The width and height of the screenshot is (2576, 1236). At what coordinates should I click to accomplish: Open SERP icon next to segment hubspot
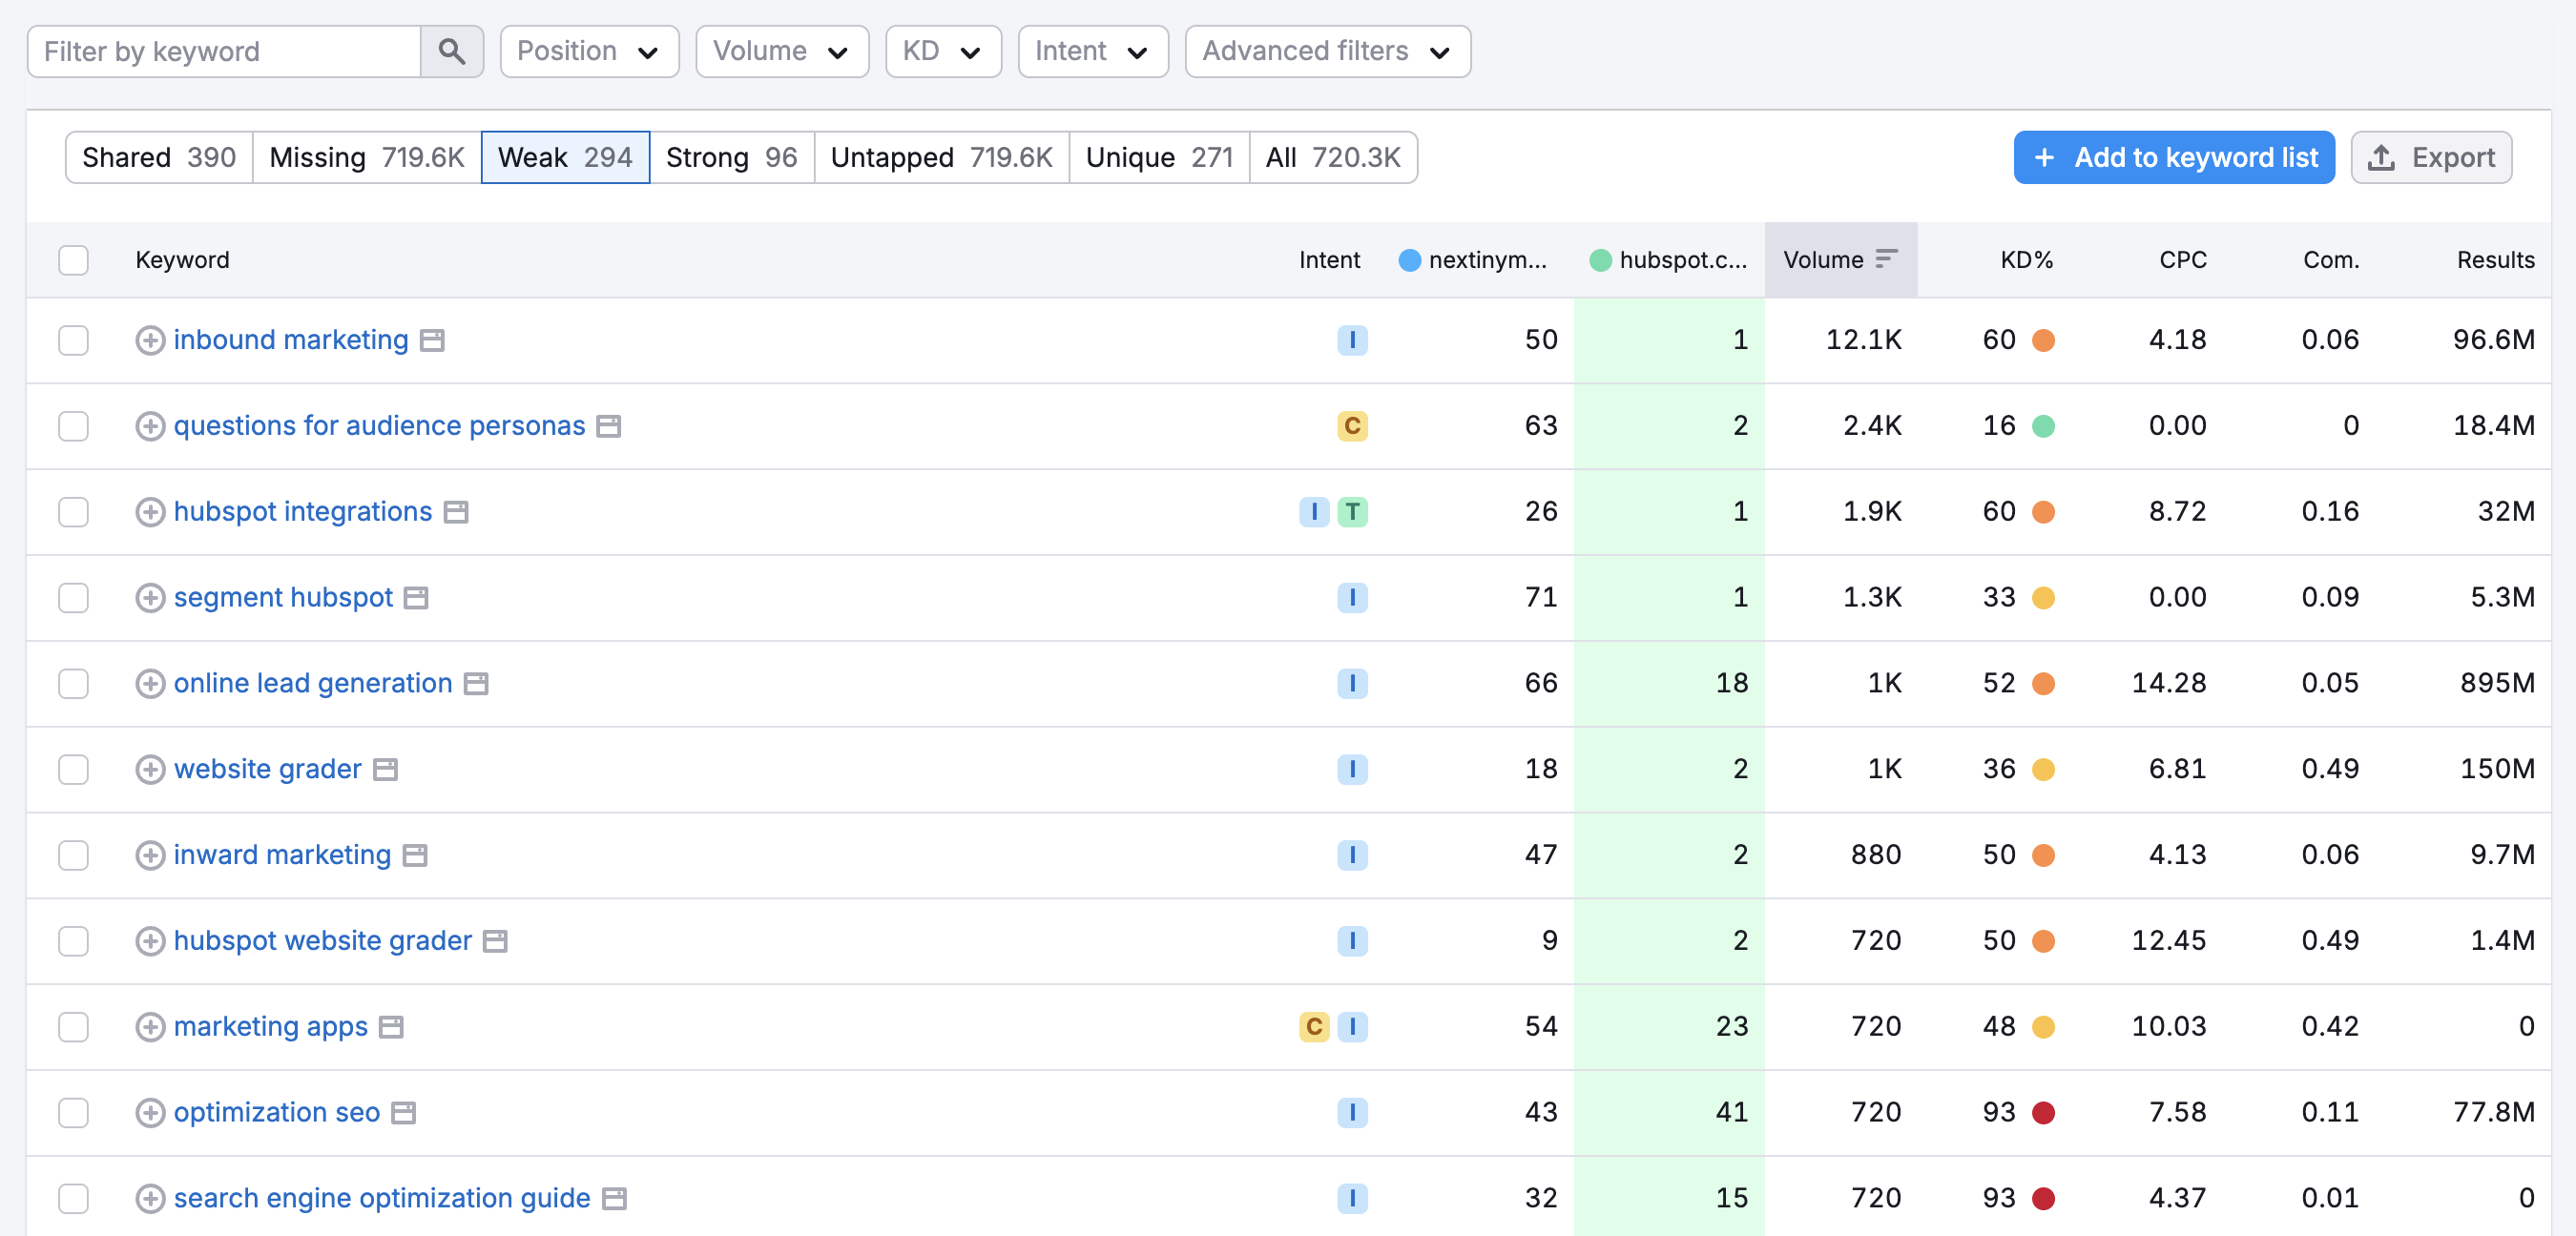pyautogui.click(x=416, y=598)
